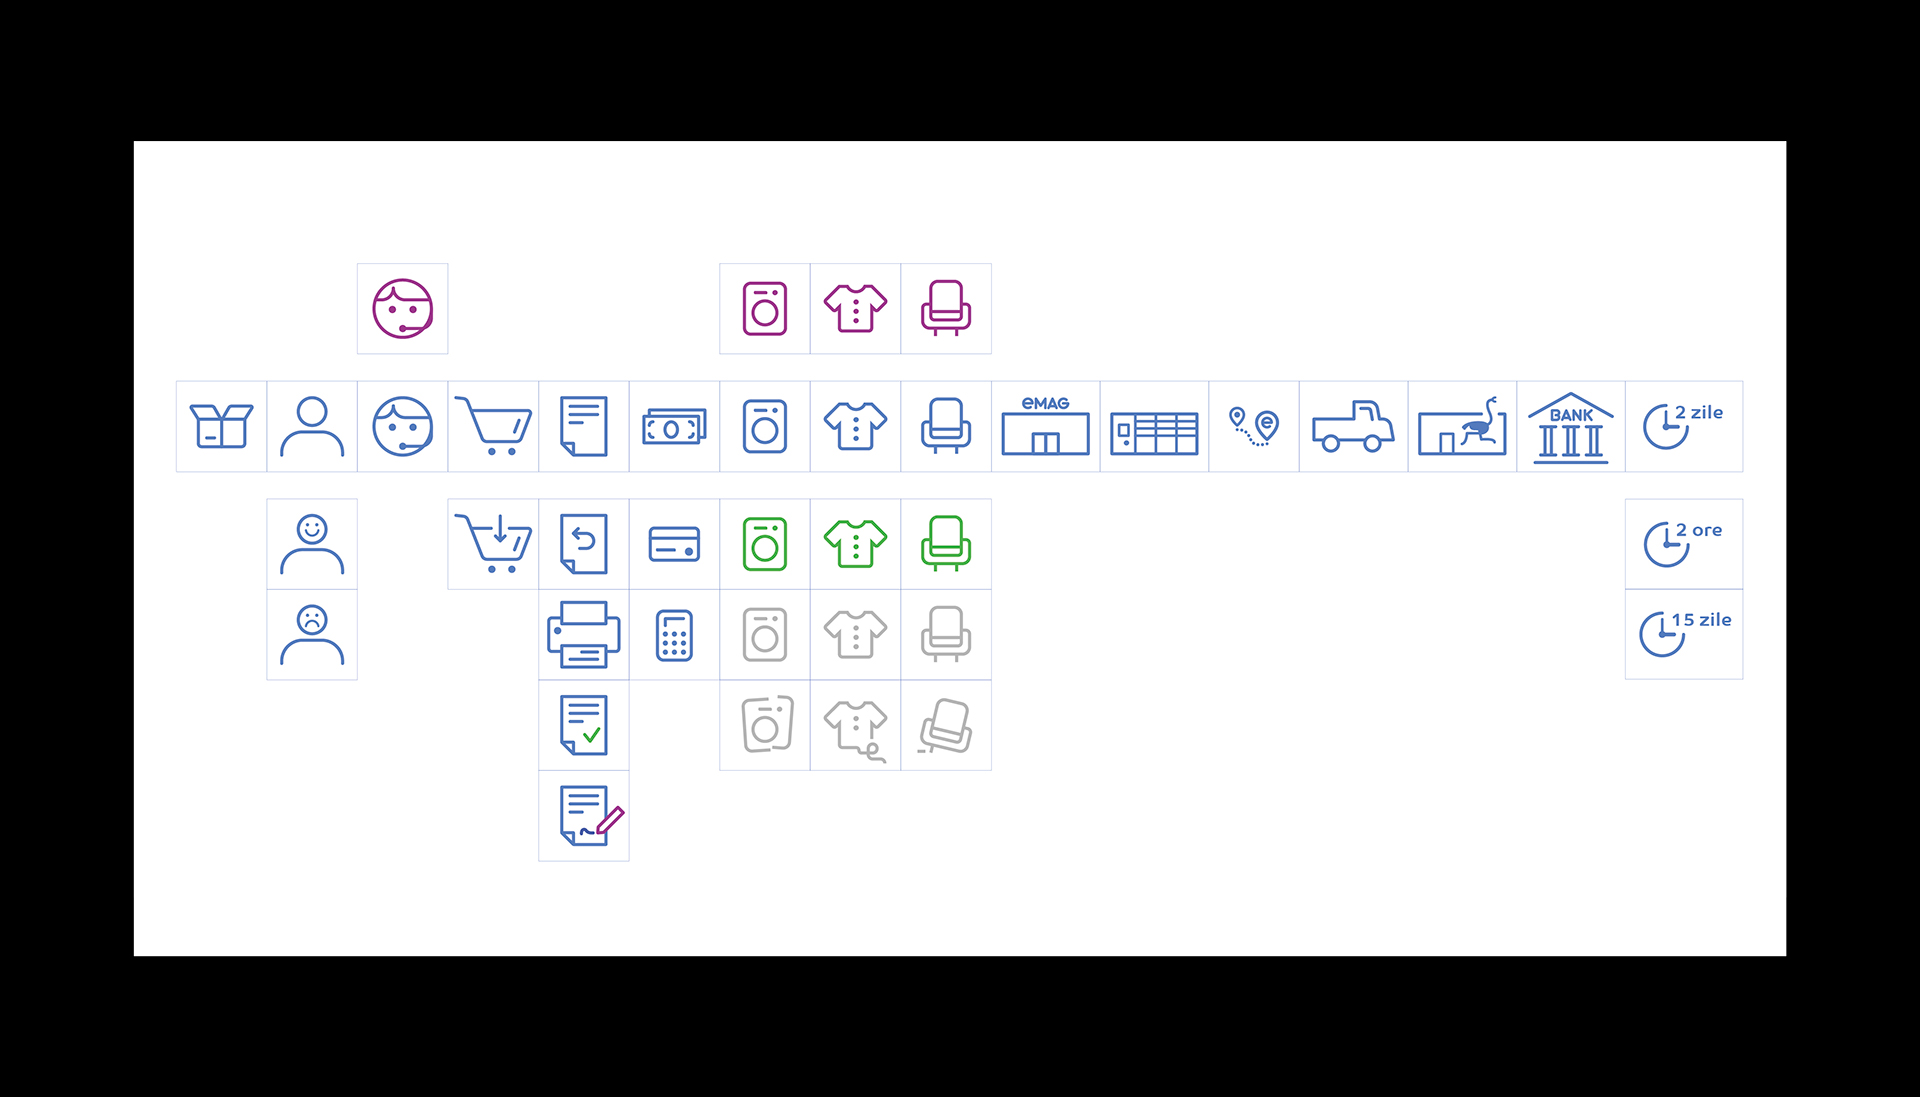Click the bank payment icon
The height and width of the screenshot is (1097, 1920).
tap(1571, 425)
